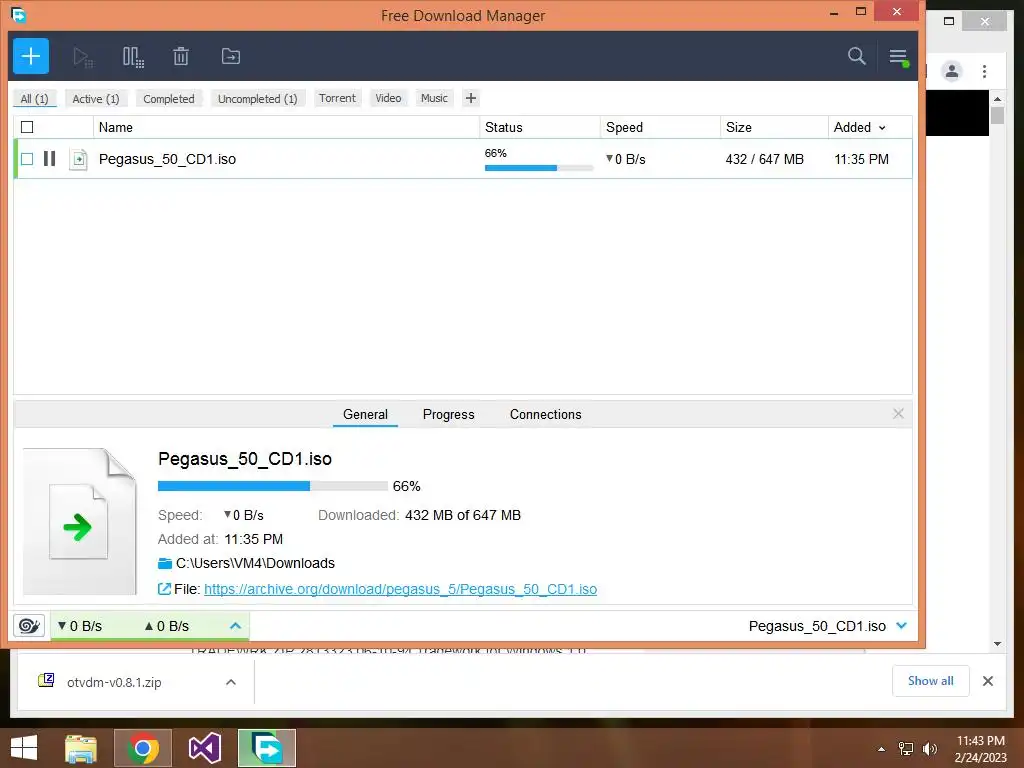Click the Show all downloads button in Chrome
This screenshot has width=1024, height=768.
point(931,681)
